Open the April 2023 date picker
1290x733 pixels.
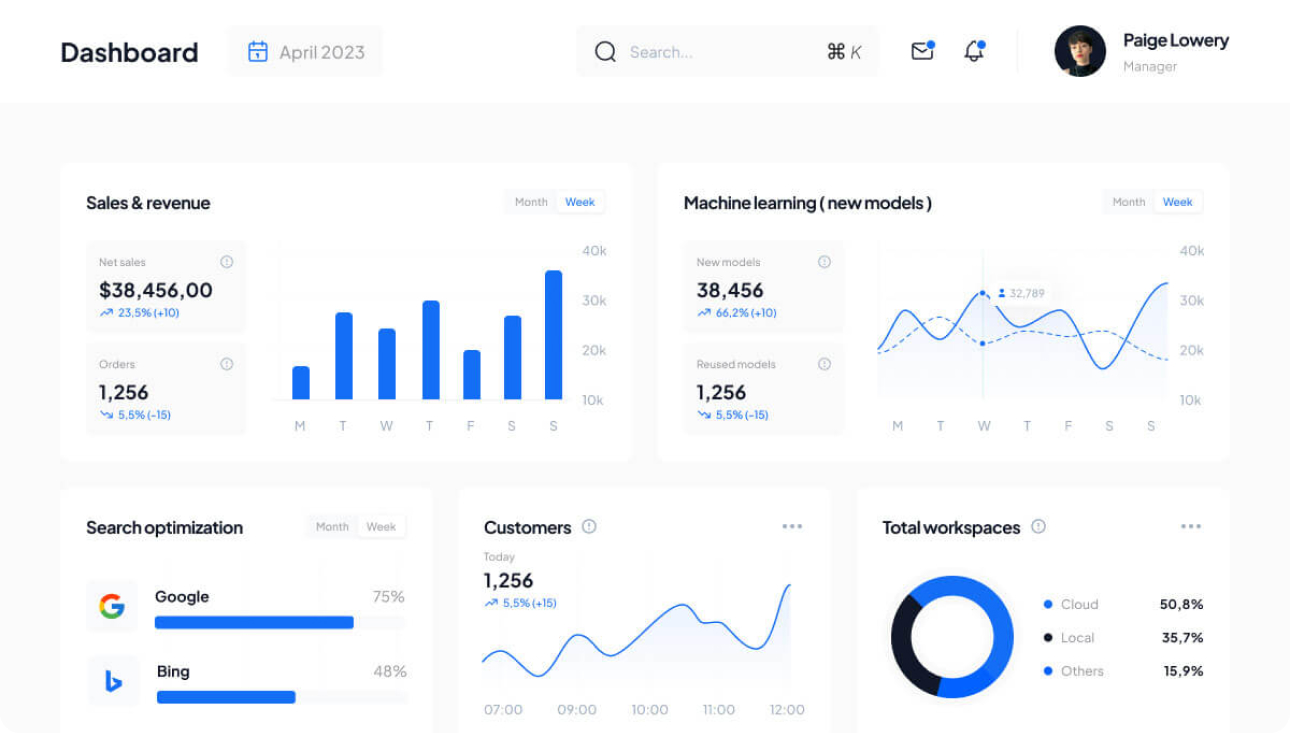click(306, 52)
